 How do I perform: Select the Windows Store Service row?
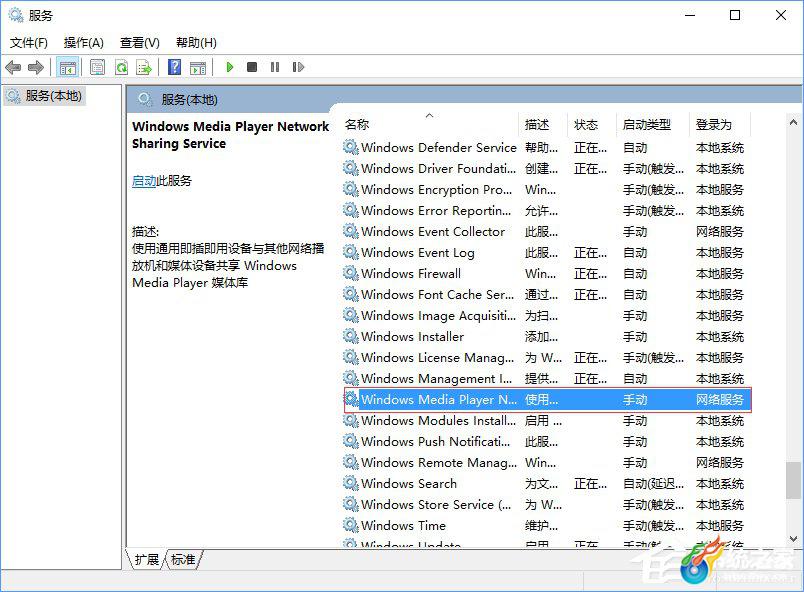click(x=547, y=505)
